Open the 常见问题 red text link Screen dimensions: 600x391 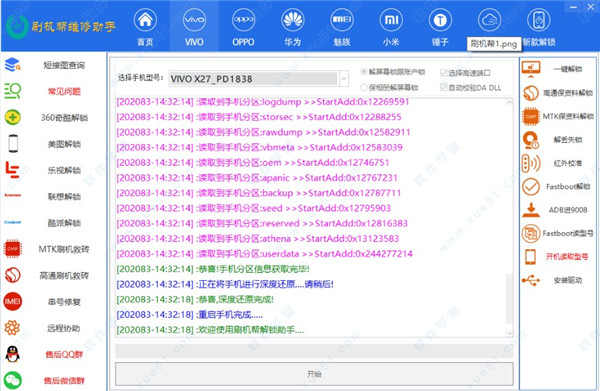tap(64, 91)
